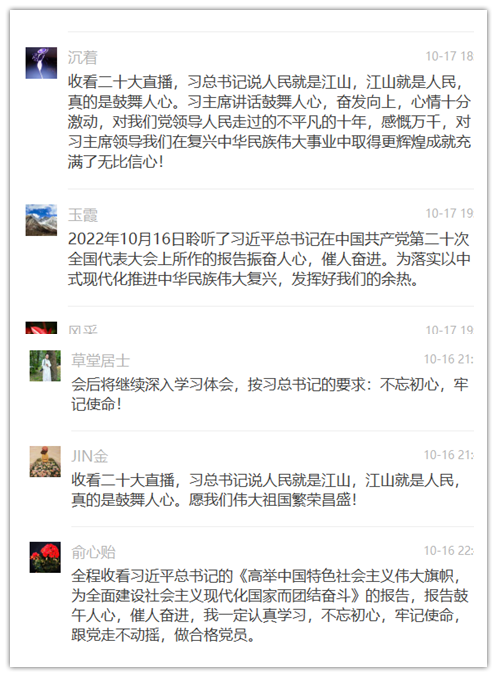Select JIN金's comment ending 繁荣昌盛
497x677 pixels.
click(x=266, y=490)
